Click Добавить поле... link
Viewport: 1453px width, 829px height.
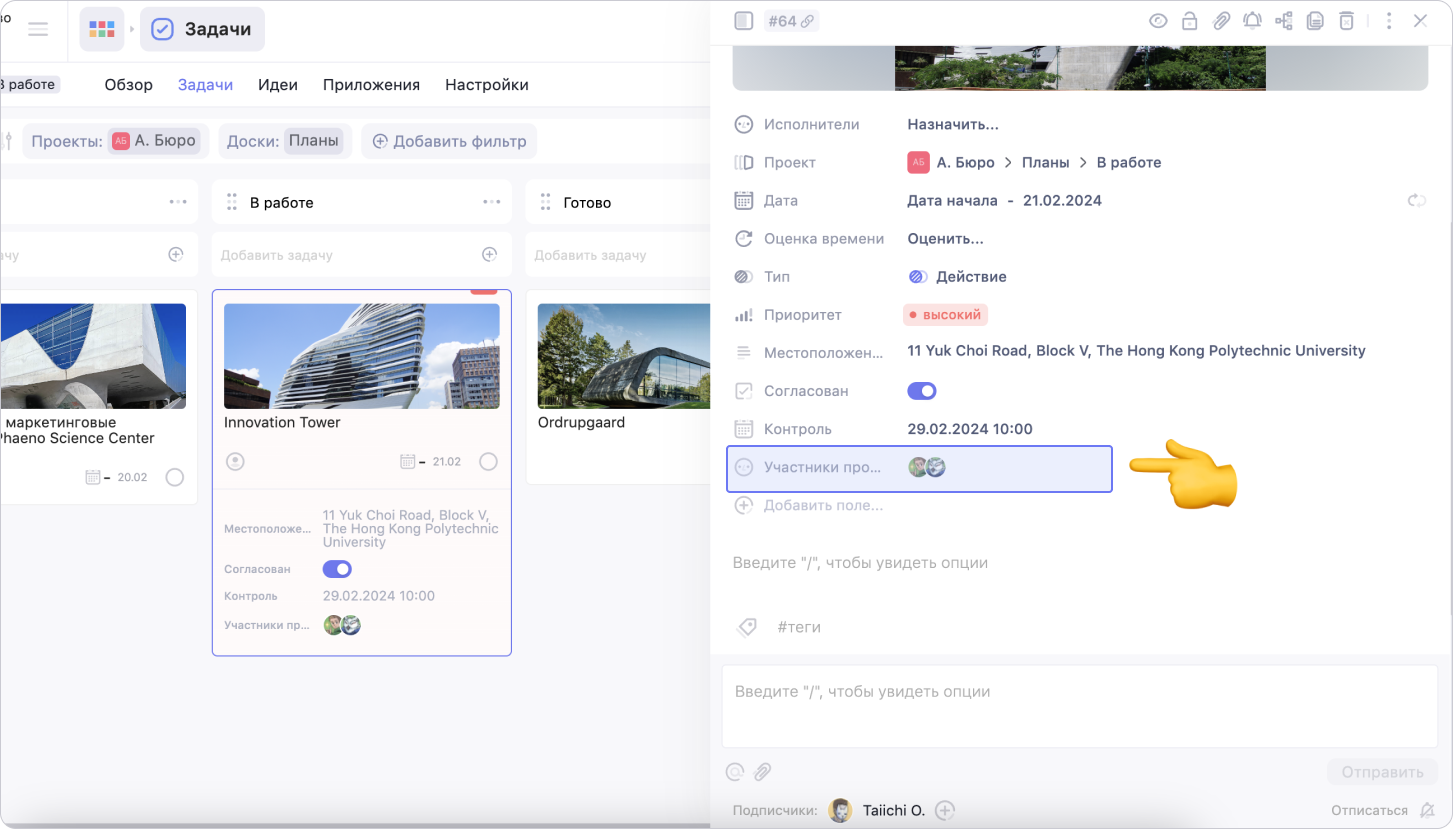point(823,505)
